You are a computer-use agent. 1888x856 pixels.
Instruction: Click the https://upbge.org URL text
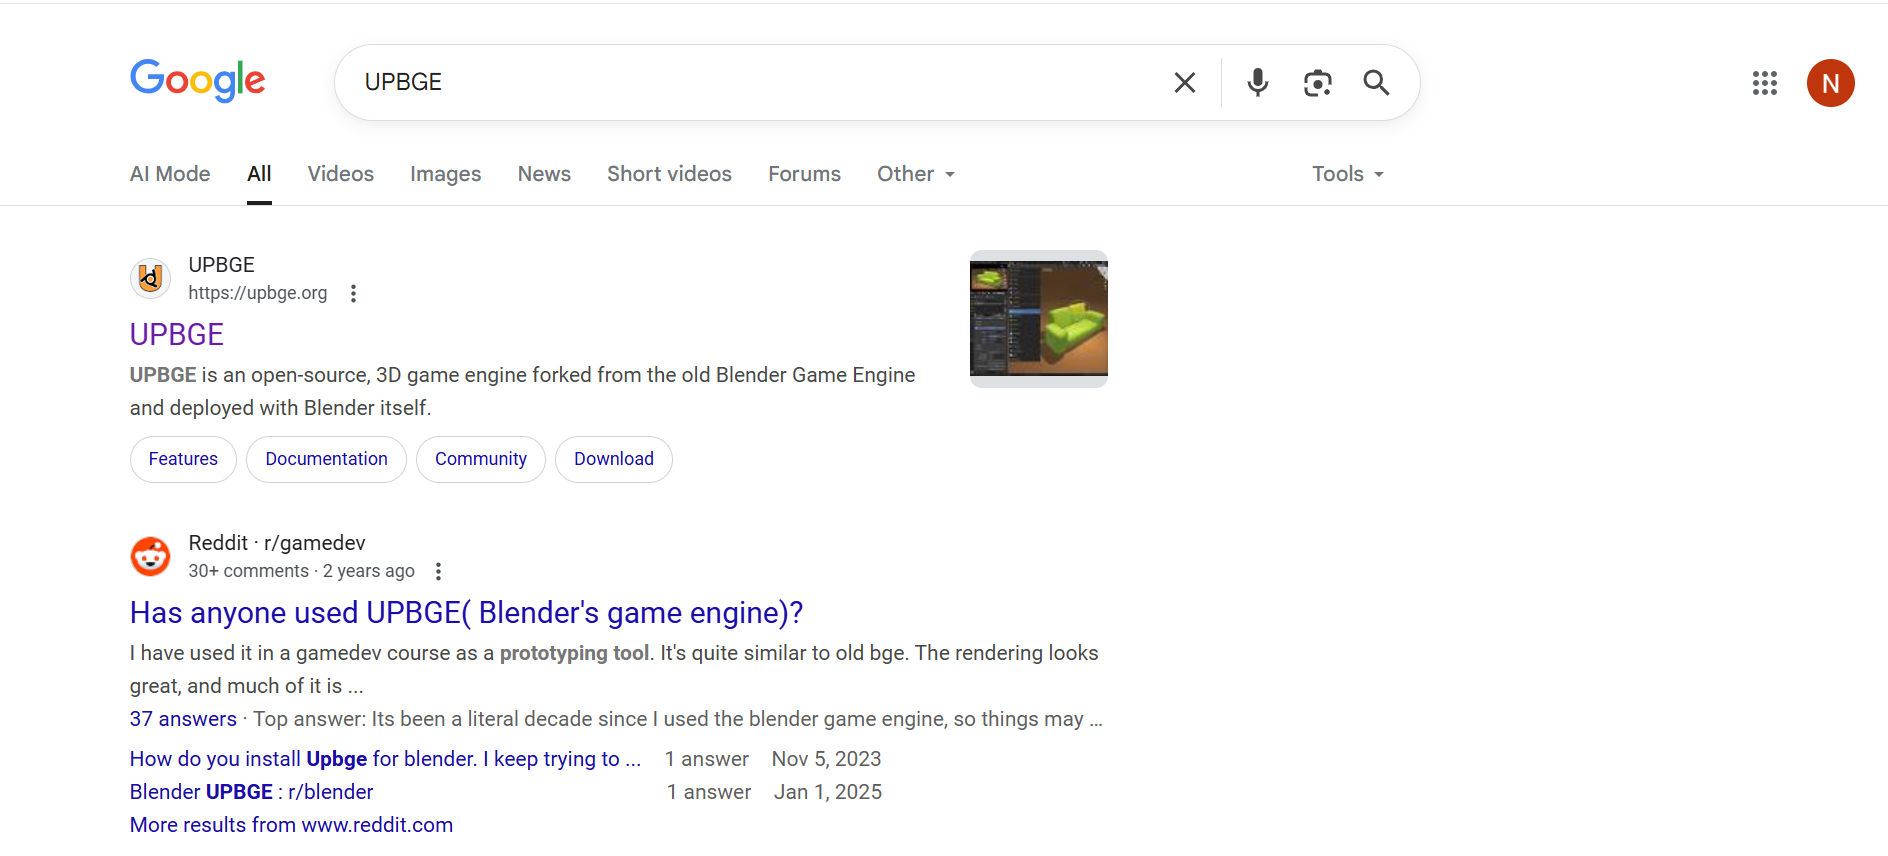tap(258, 293)
